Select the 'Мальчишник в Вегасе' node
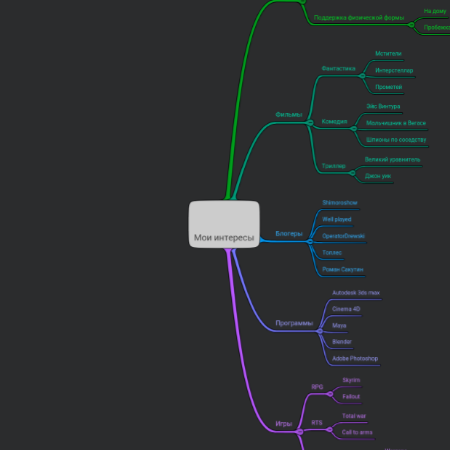 click(x=396, y=123)
